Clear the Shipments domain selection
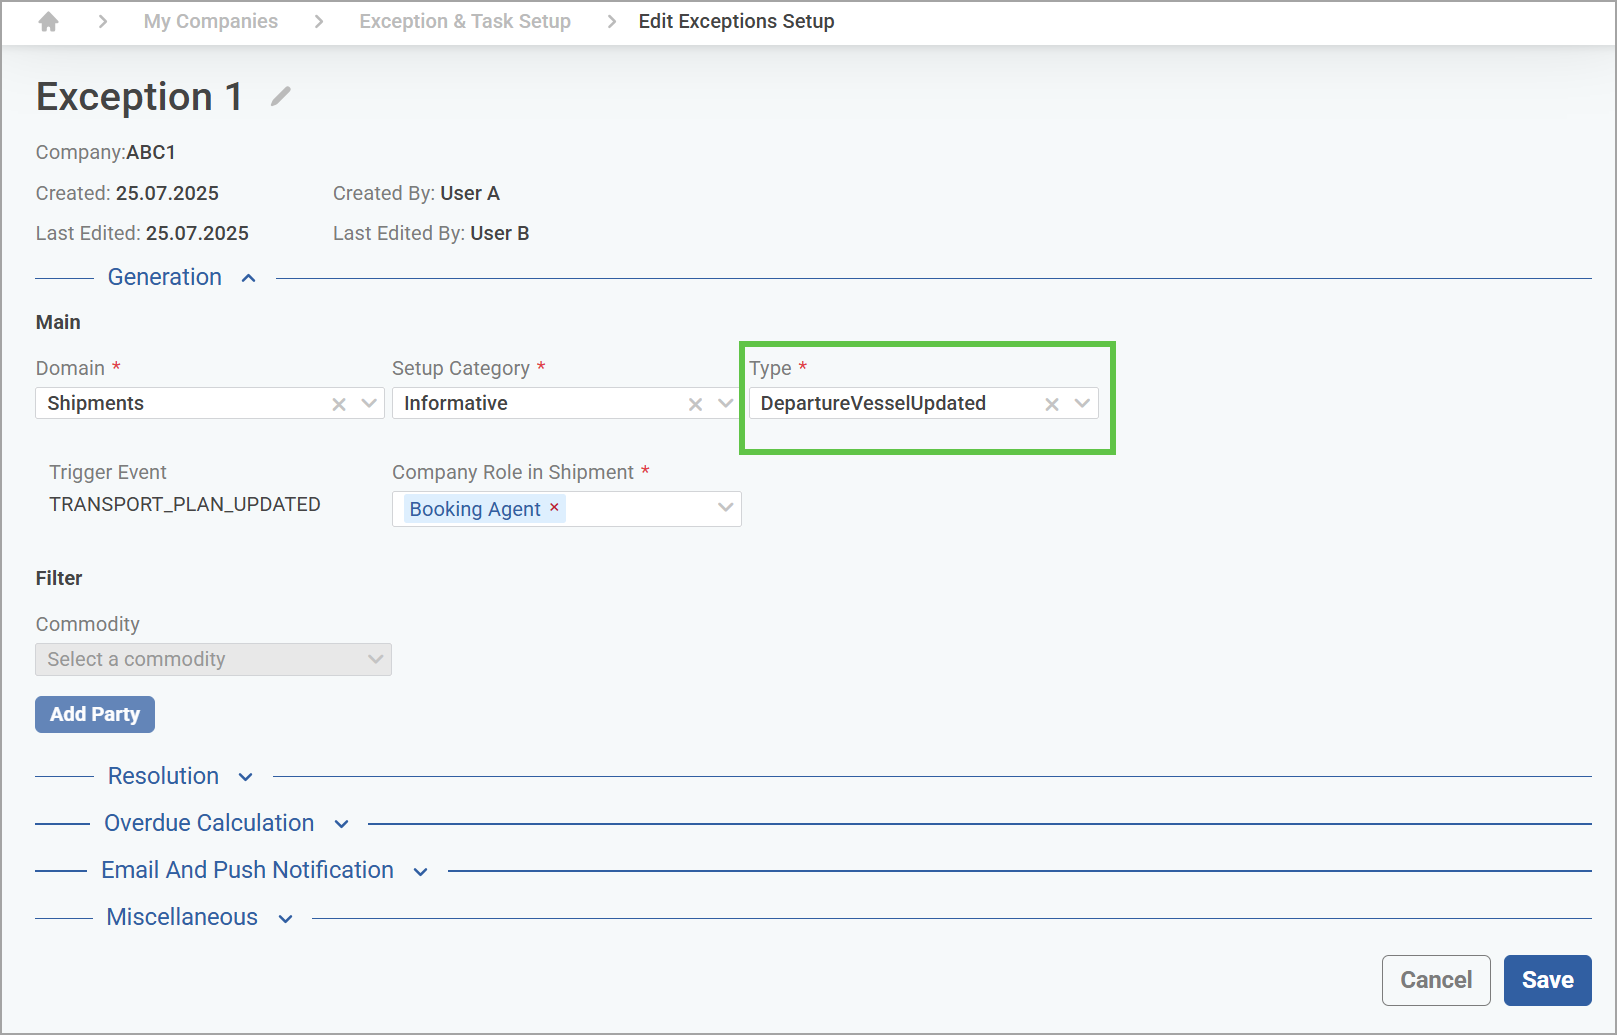 (x=339, y=404)
